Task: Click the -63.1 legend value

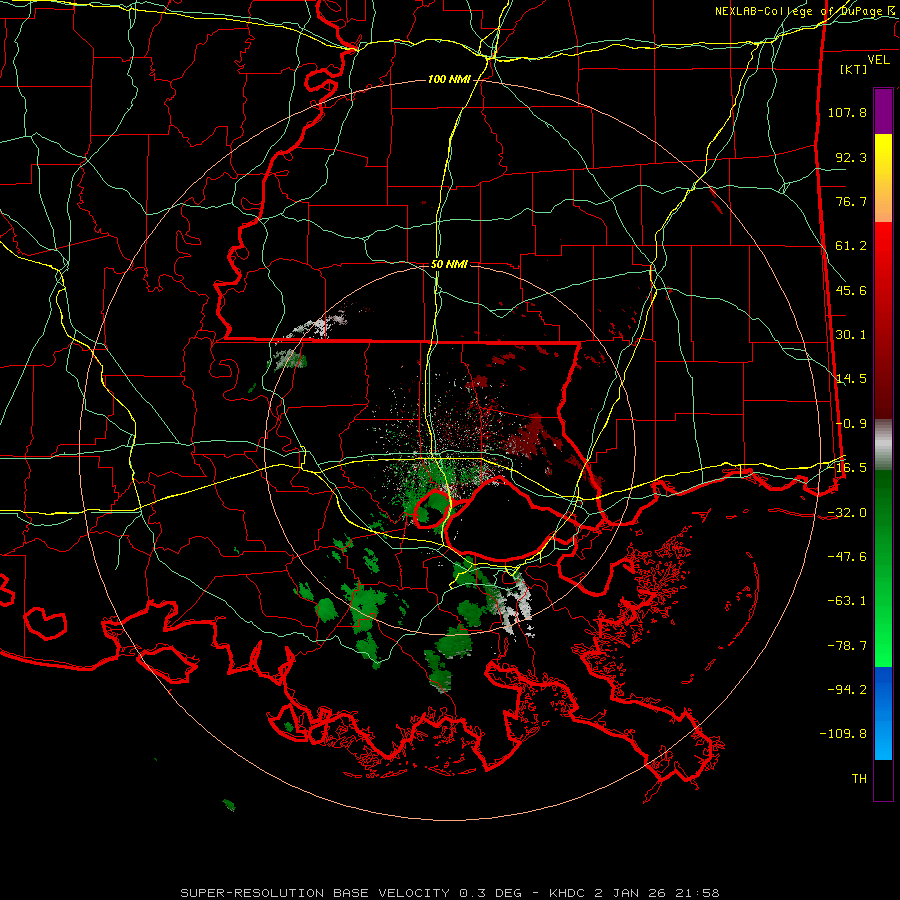Action: pyautogui.click(x=847, y=601)
